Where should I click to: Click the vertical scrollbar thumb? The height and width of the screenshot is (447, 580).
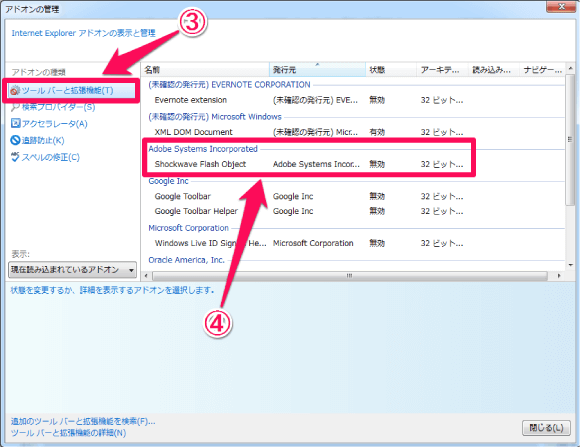[570, 139]
